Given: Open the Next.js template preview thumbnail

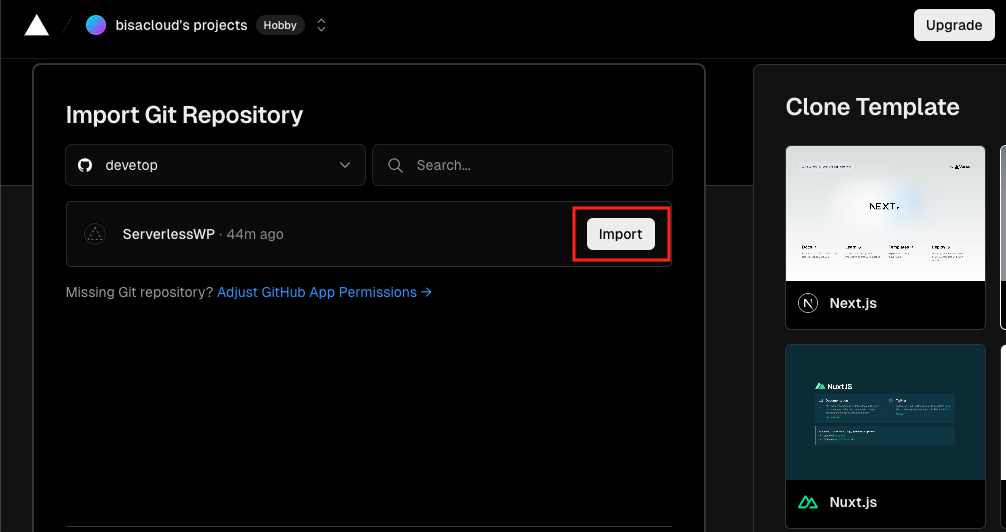Looking at the screenshot, I should point(885,214).
